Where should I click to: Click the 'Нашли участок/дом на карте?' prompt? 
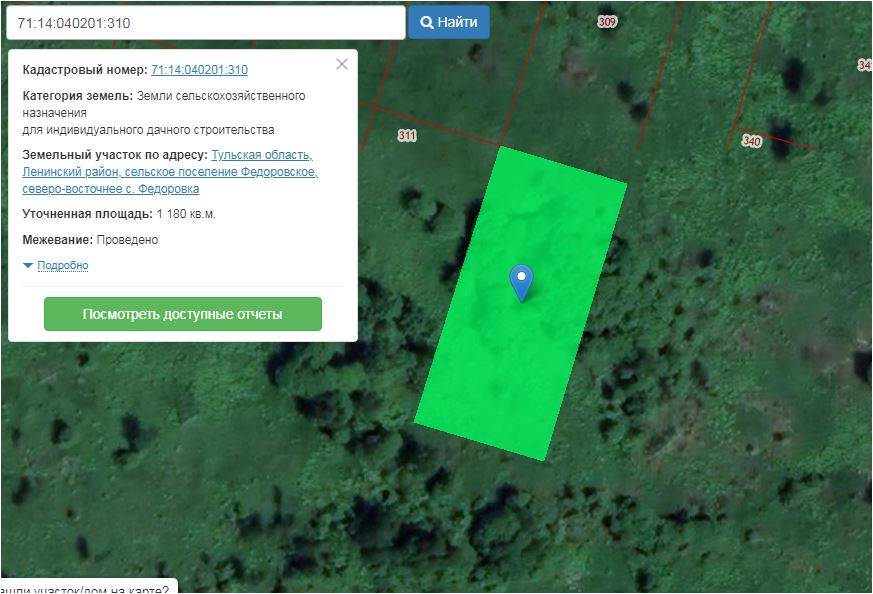tap(88, 587)
